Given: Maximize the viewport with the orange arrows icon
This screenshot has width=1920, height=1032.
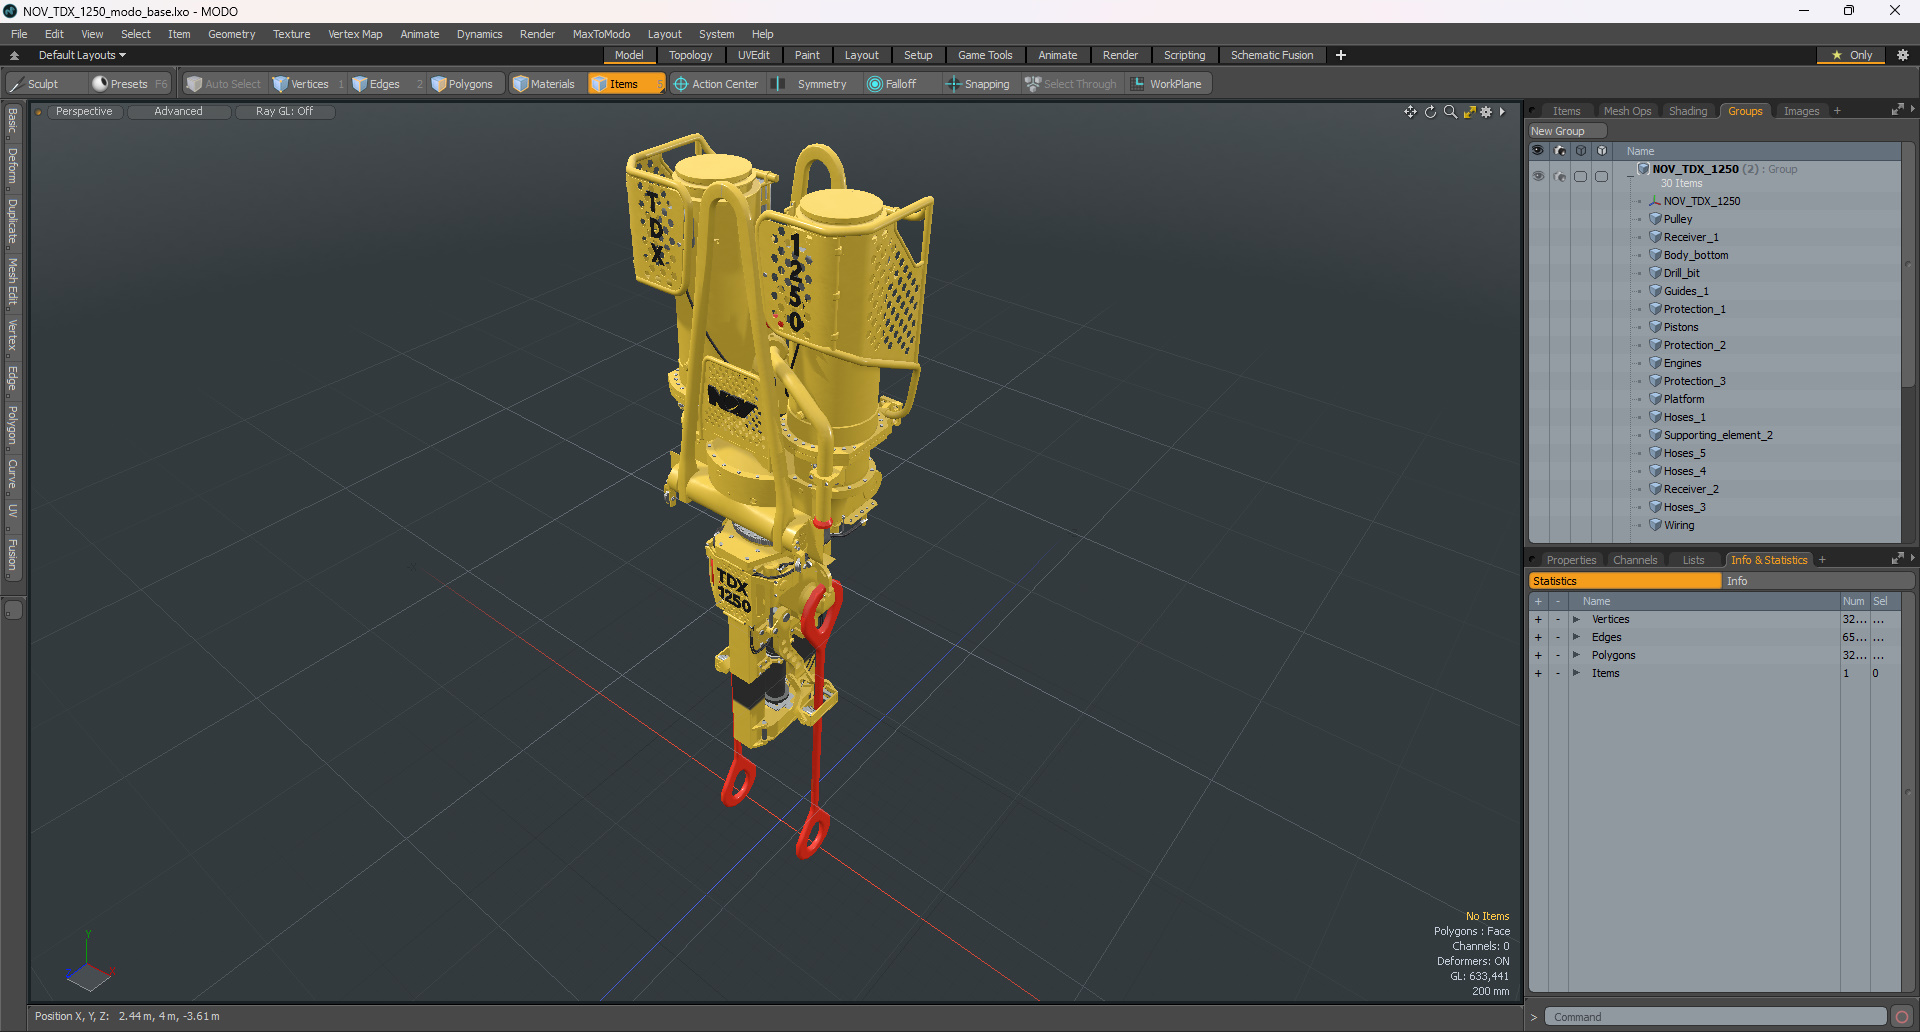Looking at the screenshot, I should [1470, 112].
